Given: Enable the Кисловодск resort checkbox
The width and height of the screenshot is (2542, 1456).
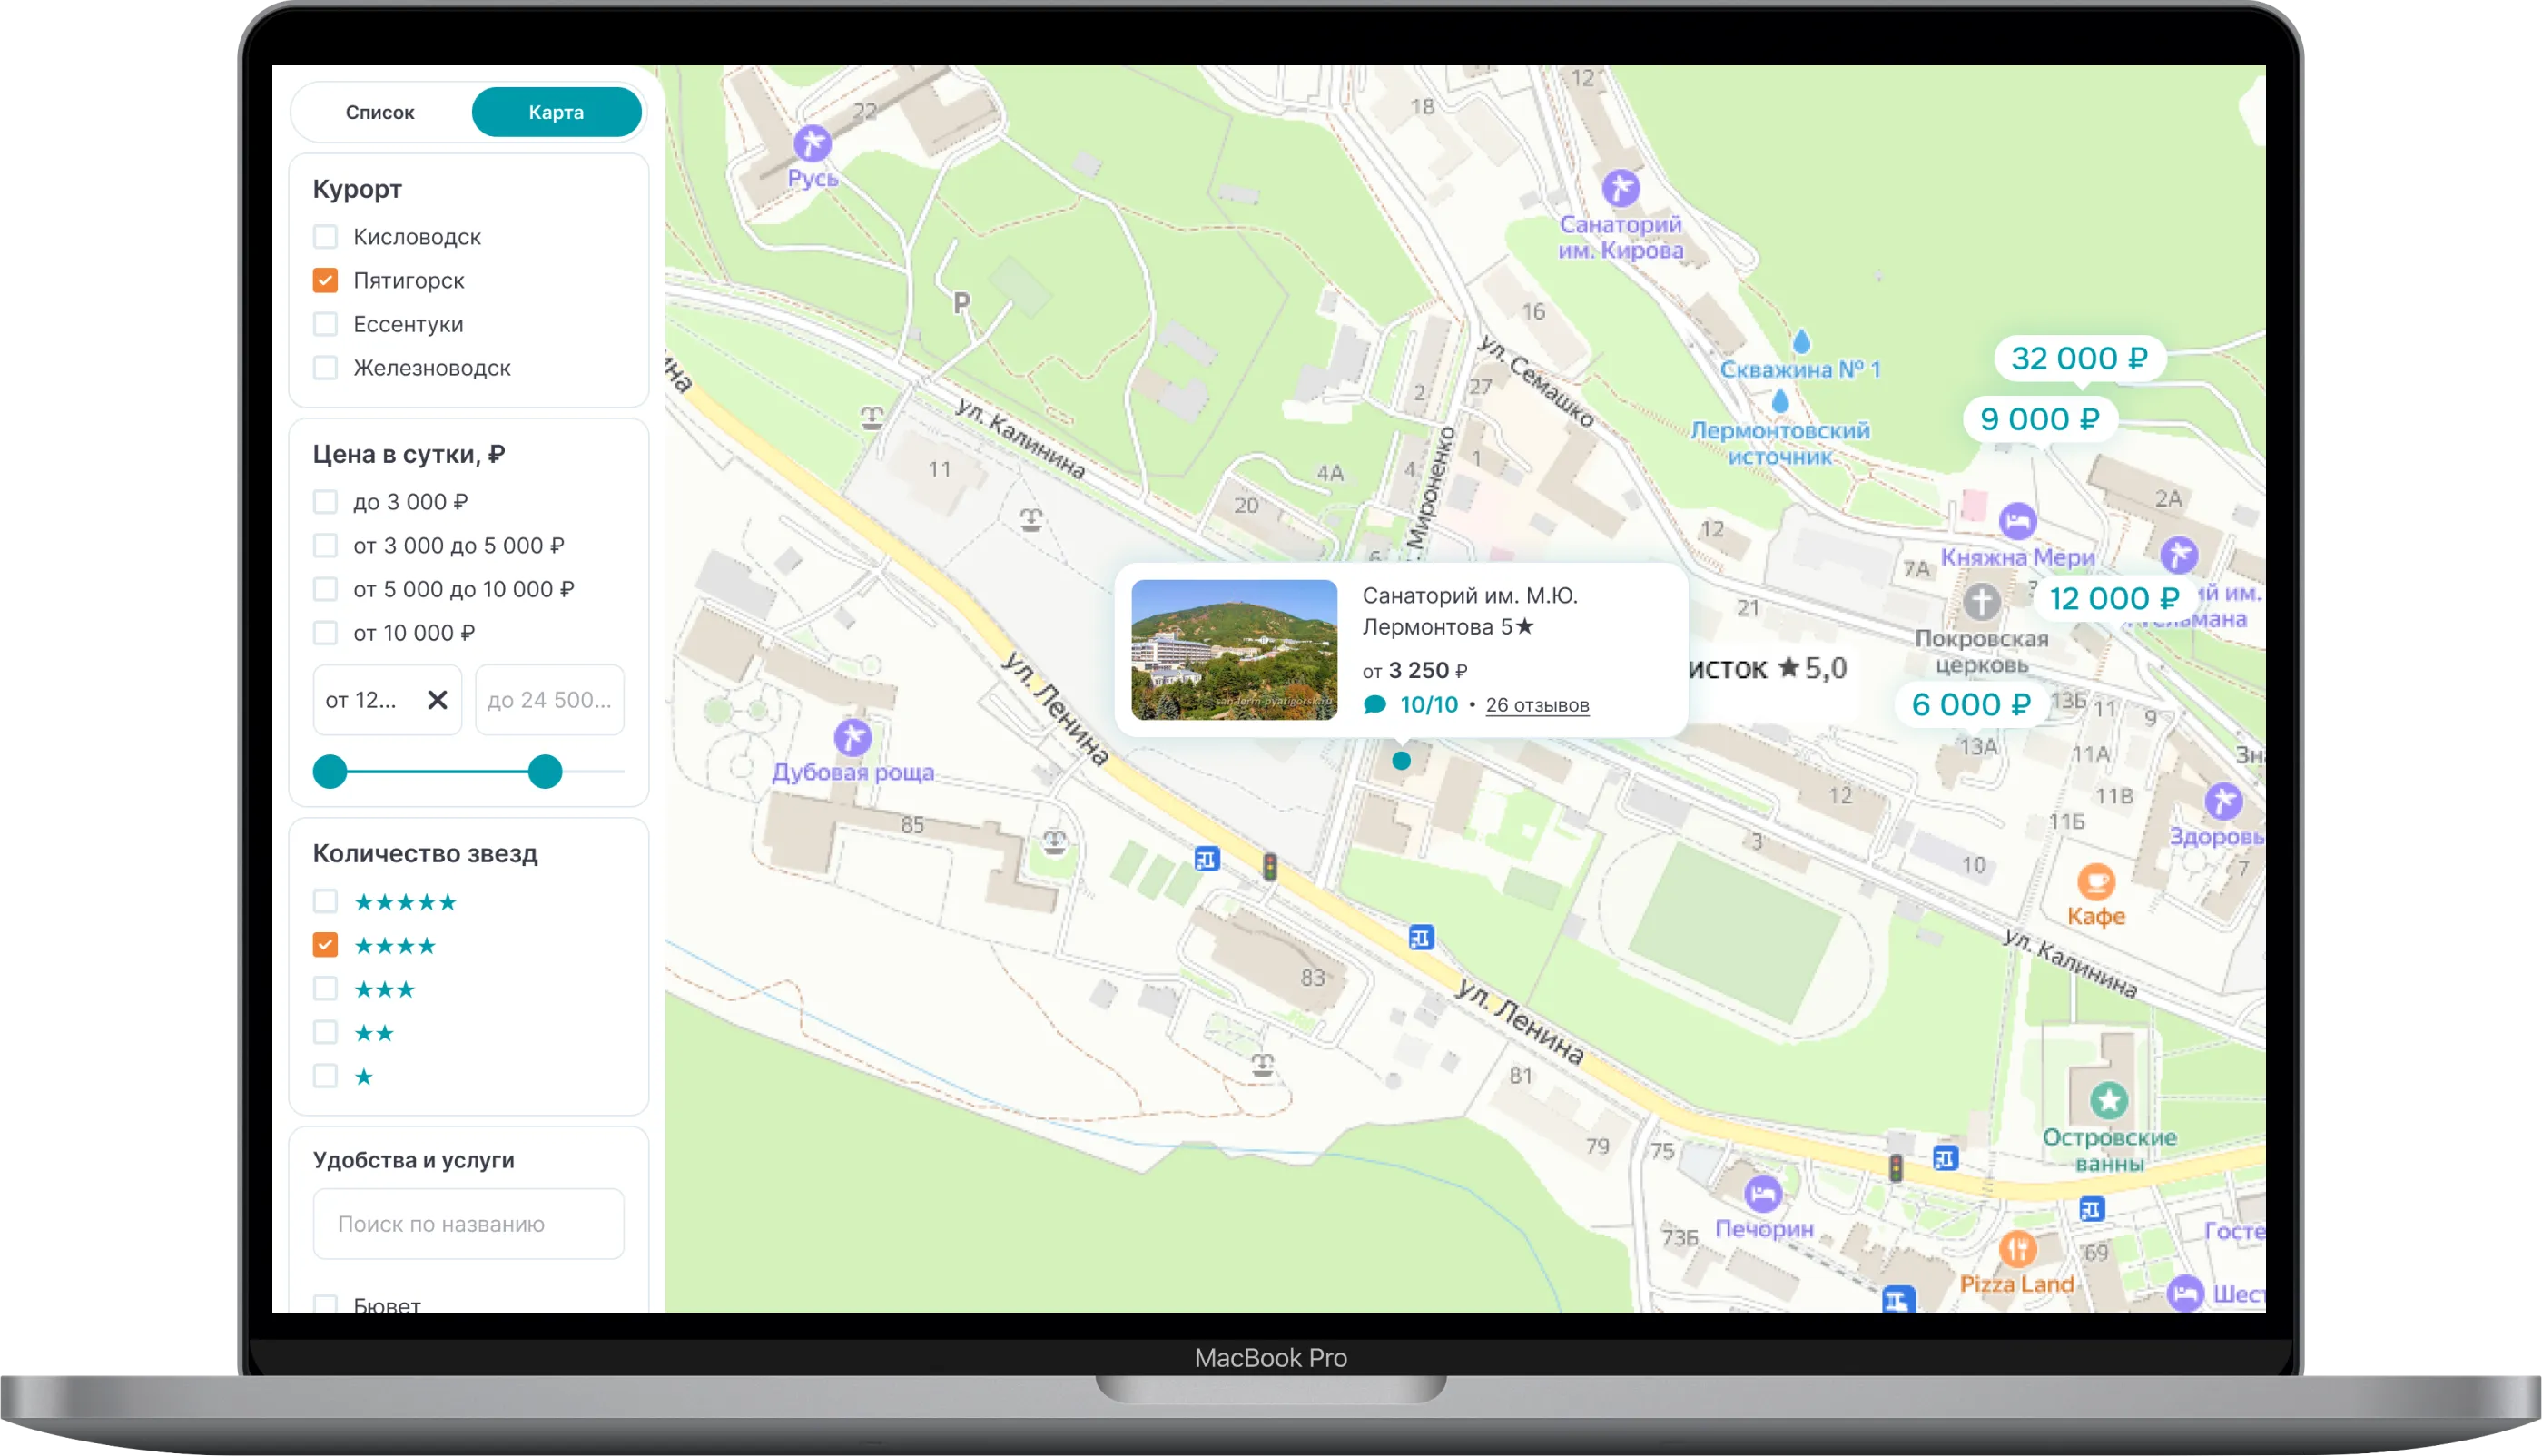Looking at the screenshot, I should coord(325,237).
